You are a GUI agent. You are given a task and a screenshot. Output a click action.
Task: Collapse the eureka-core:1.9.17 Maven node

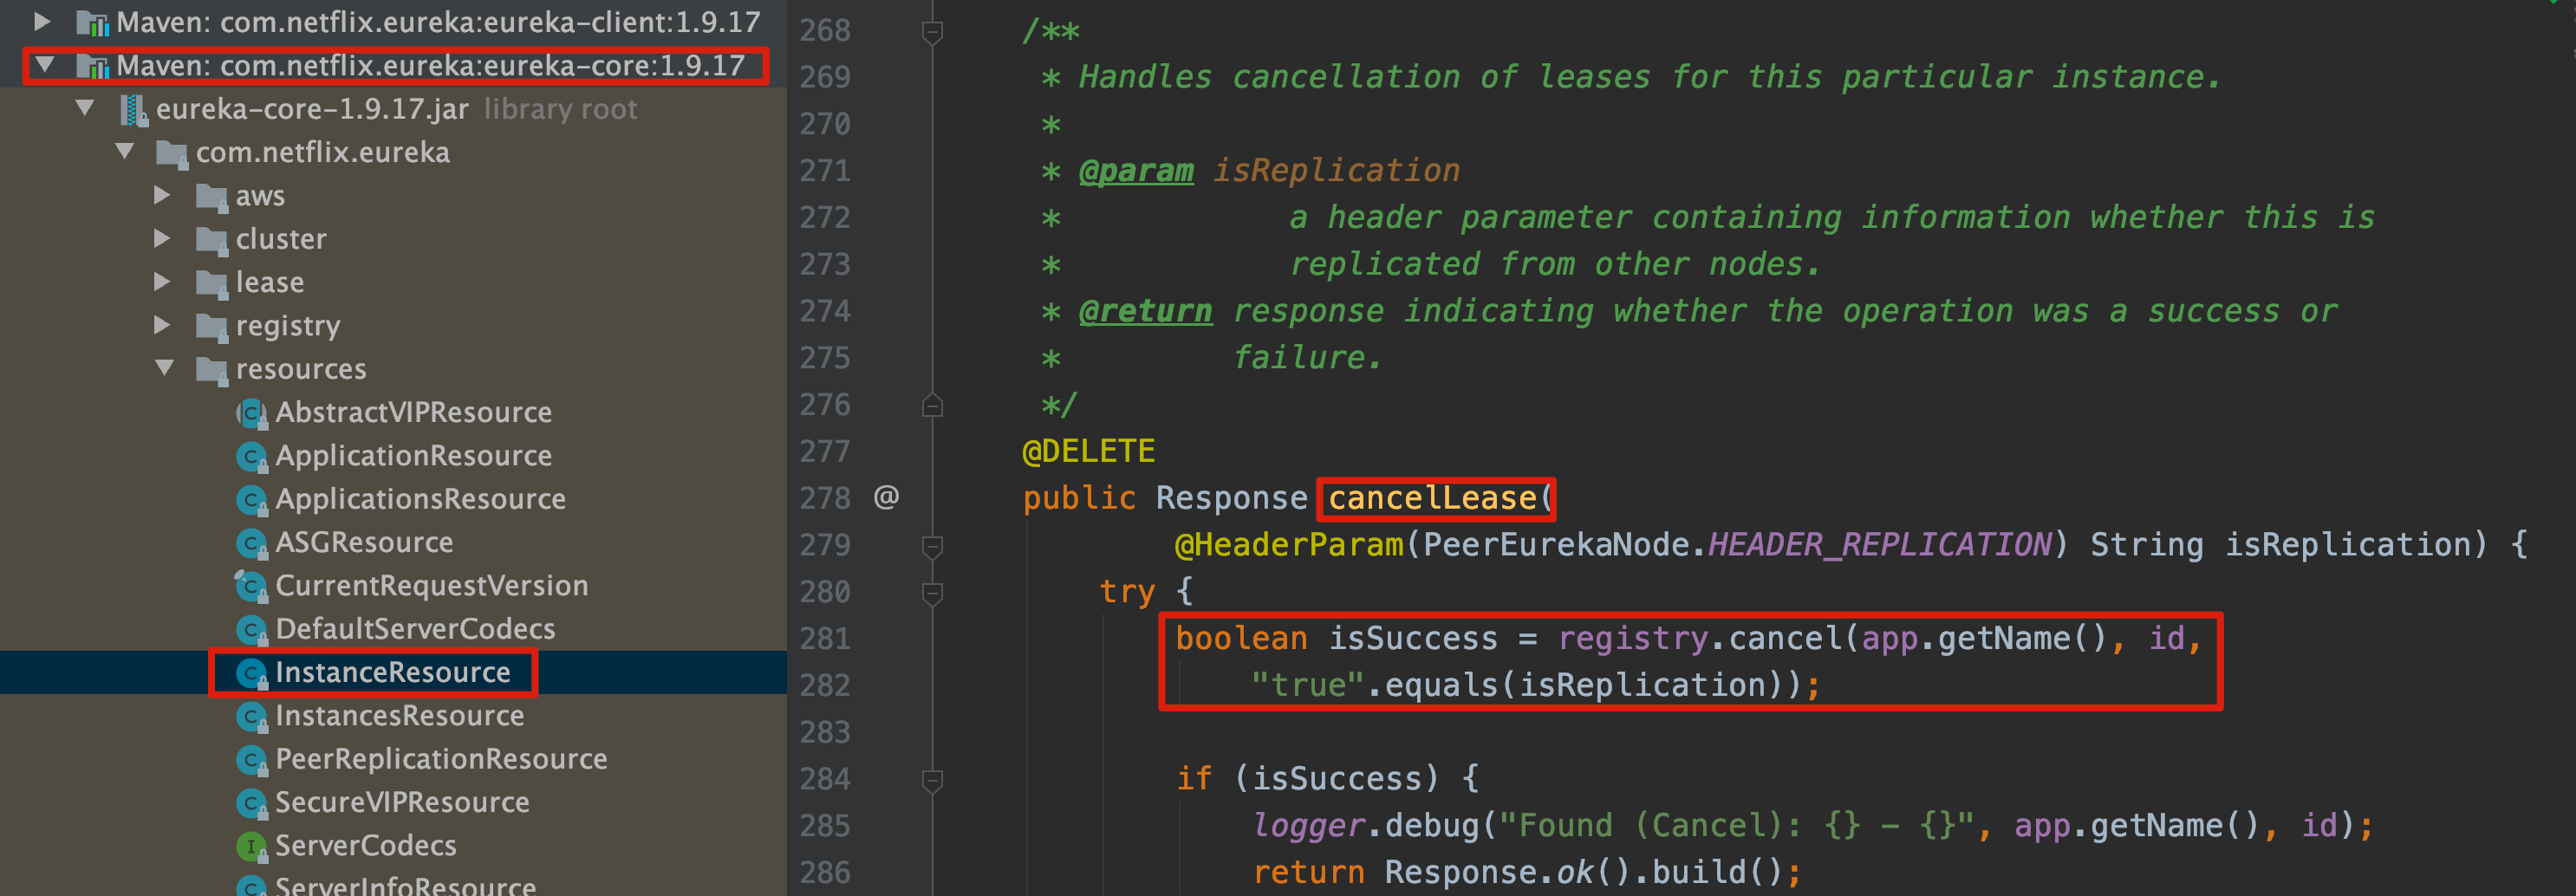(x=44, y=64)
